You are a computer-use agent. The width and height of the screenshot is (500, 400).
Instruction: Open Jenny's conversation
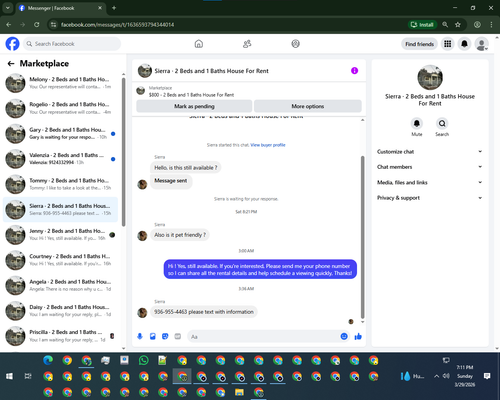point(61,235)
